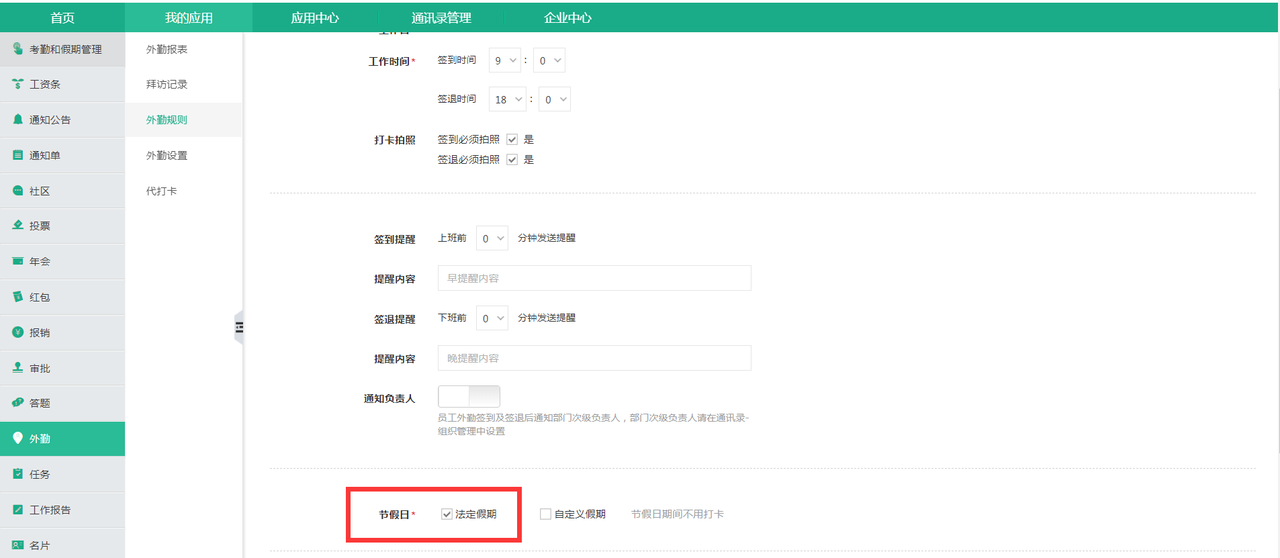Click the 打卡拍照 field label
1280x558 pixels.
pyautogui.click(x=394, y=140)
